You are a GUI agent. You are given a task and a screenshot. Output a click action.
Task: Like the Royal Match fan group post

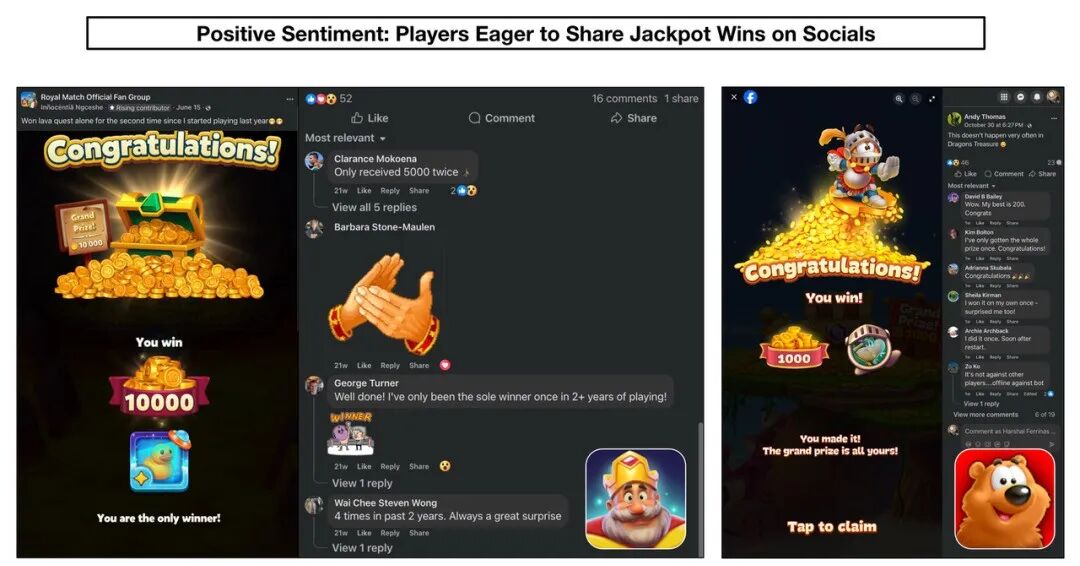tap(370, 118)
